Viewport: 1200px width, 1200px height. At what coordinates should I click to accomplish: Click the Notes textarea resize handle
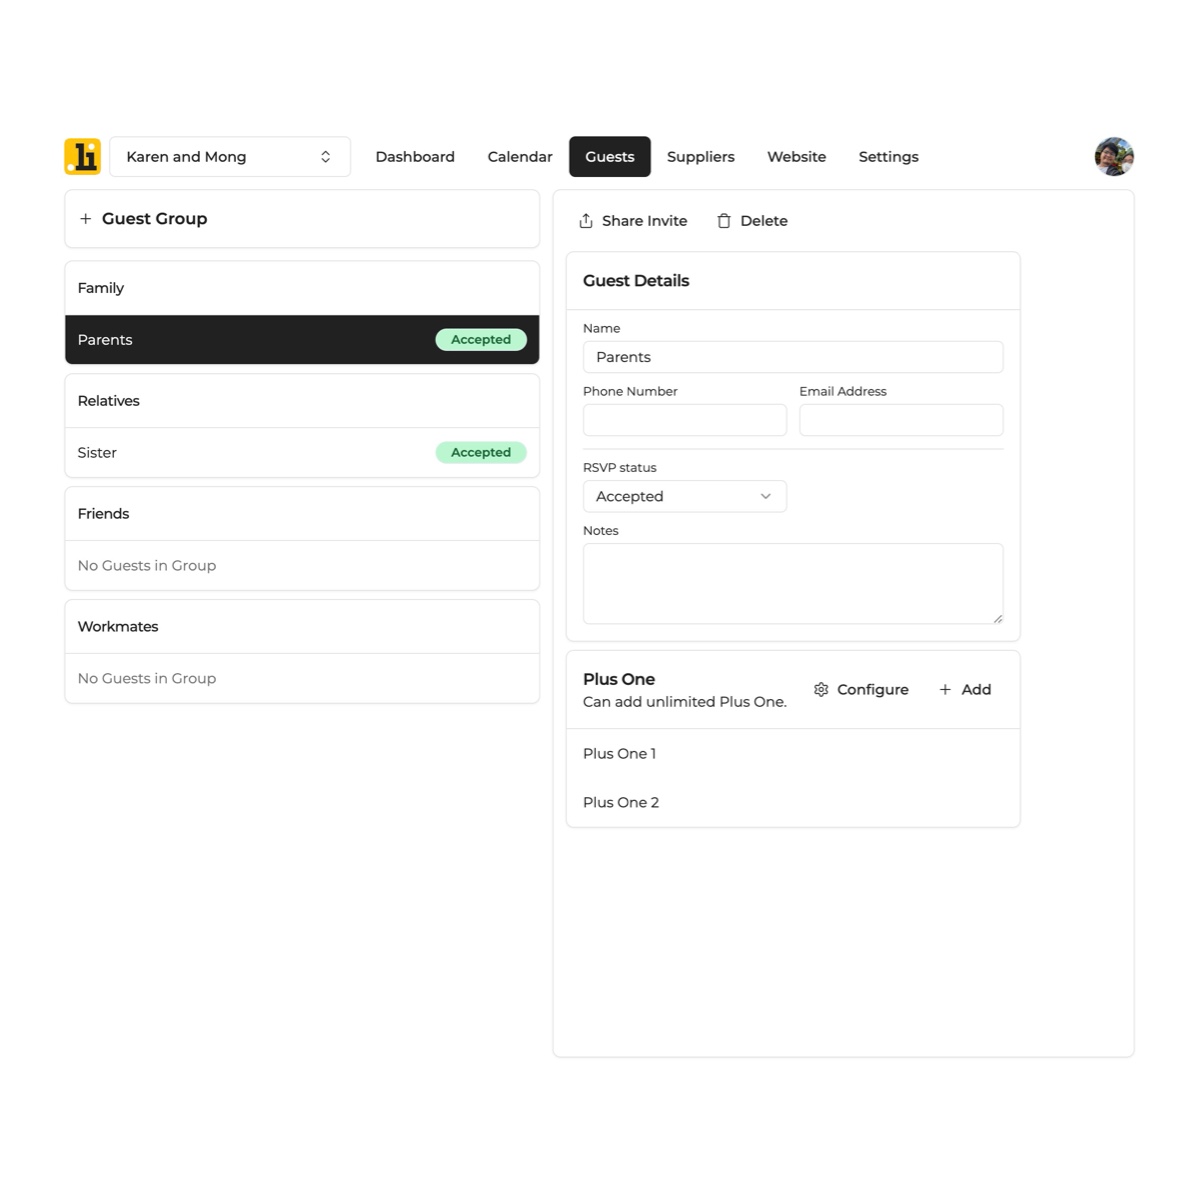coord(997,618)
